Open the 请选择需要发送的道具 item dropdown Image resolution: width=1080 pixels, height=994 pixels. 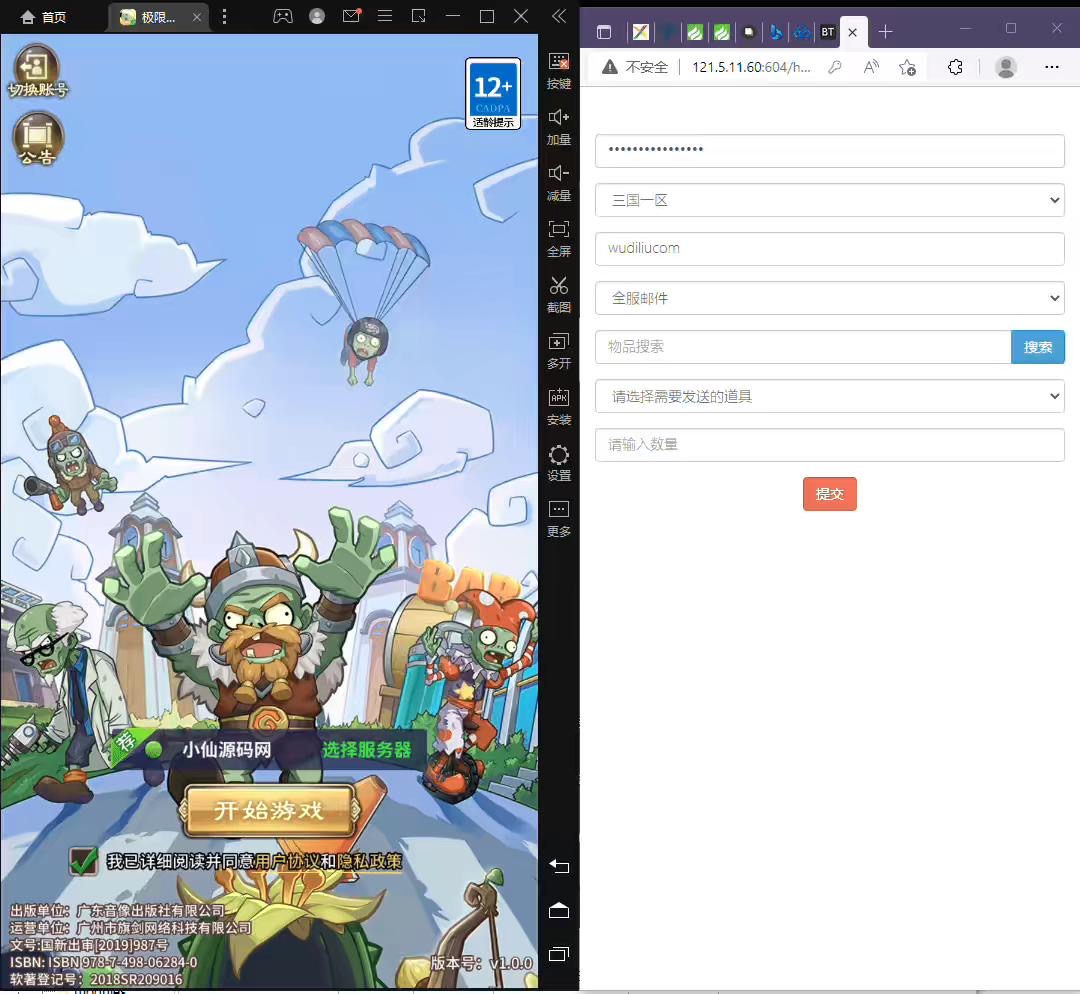[x=829, y=396]
